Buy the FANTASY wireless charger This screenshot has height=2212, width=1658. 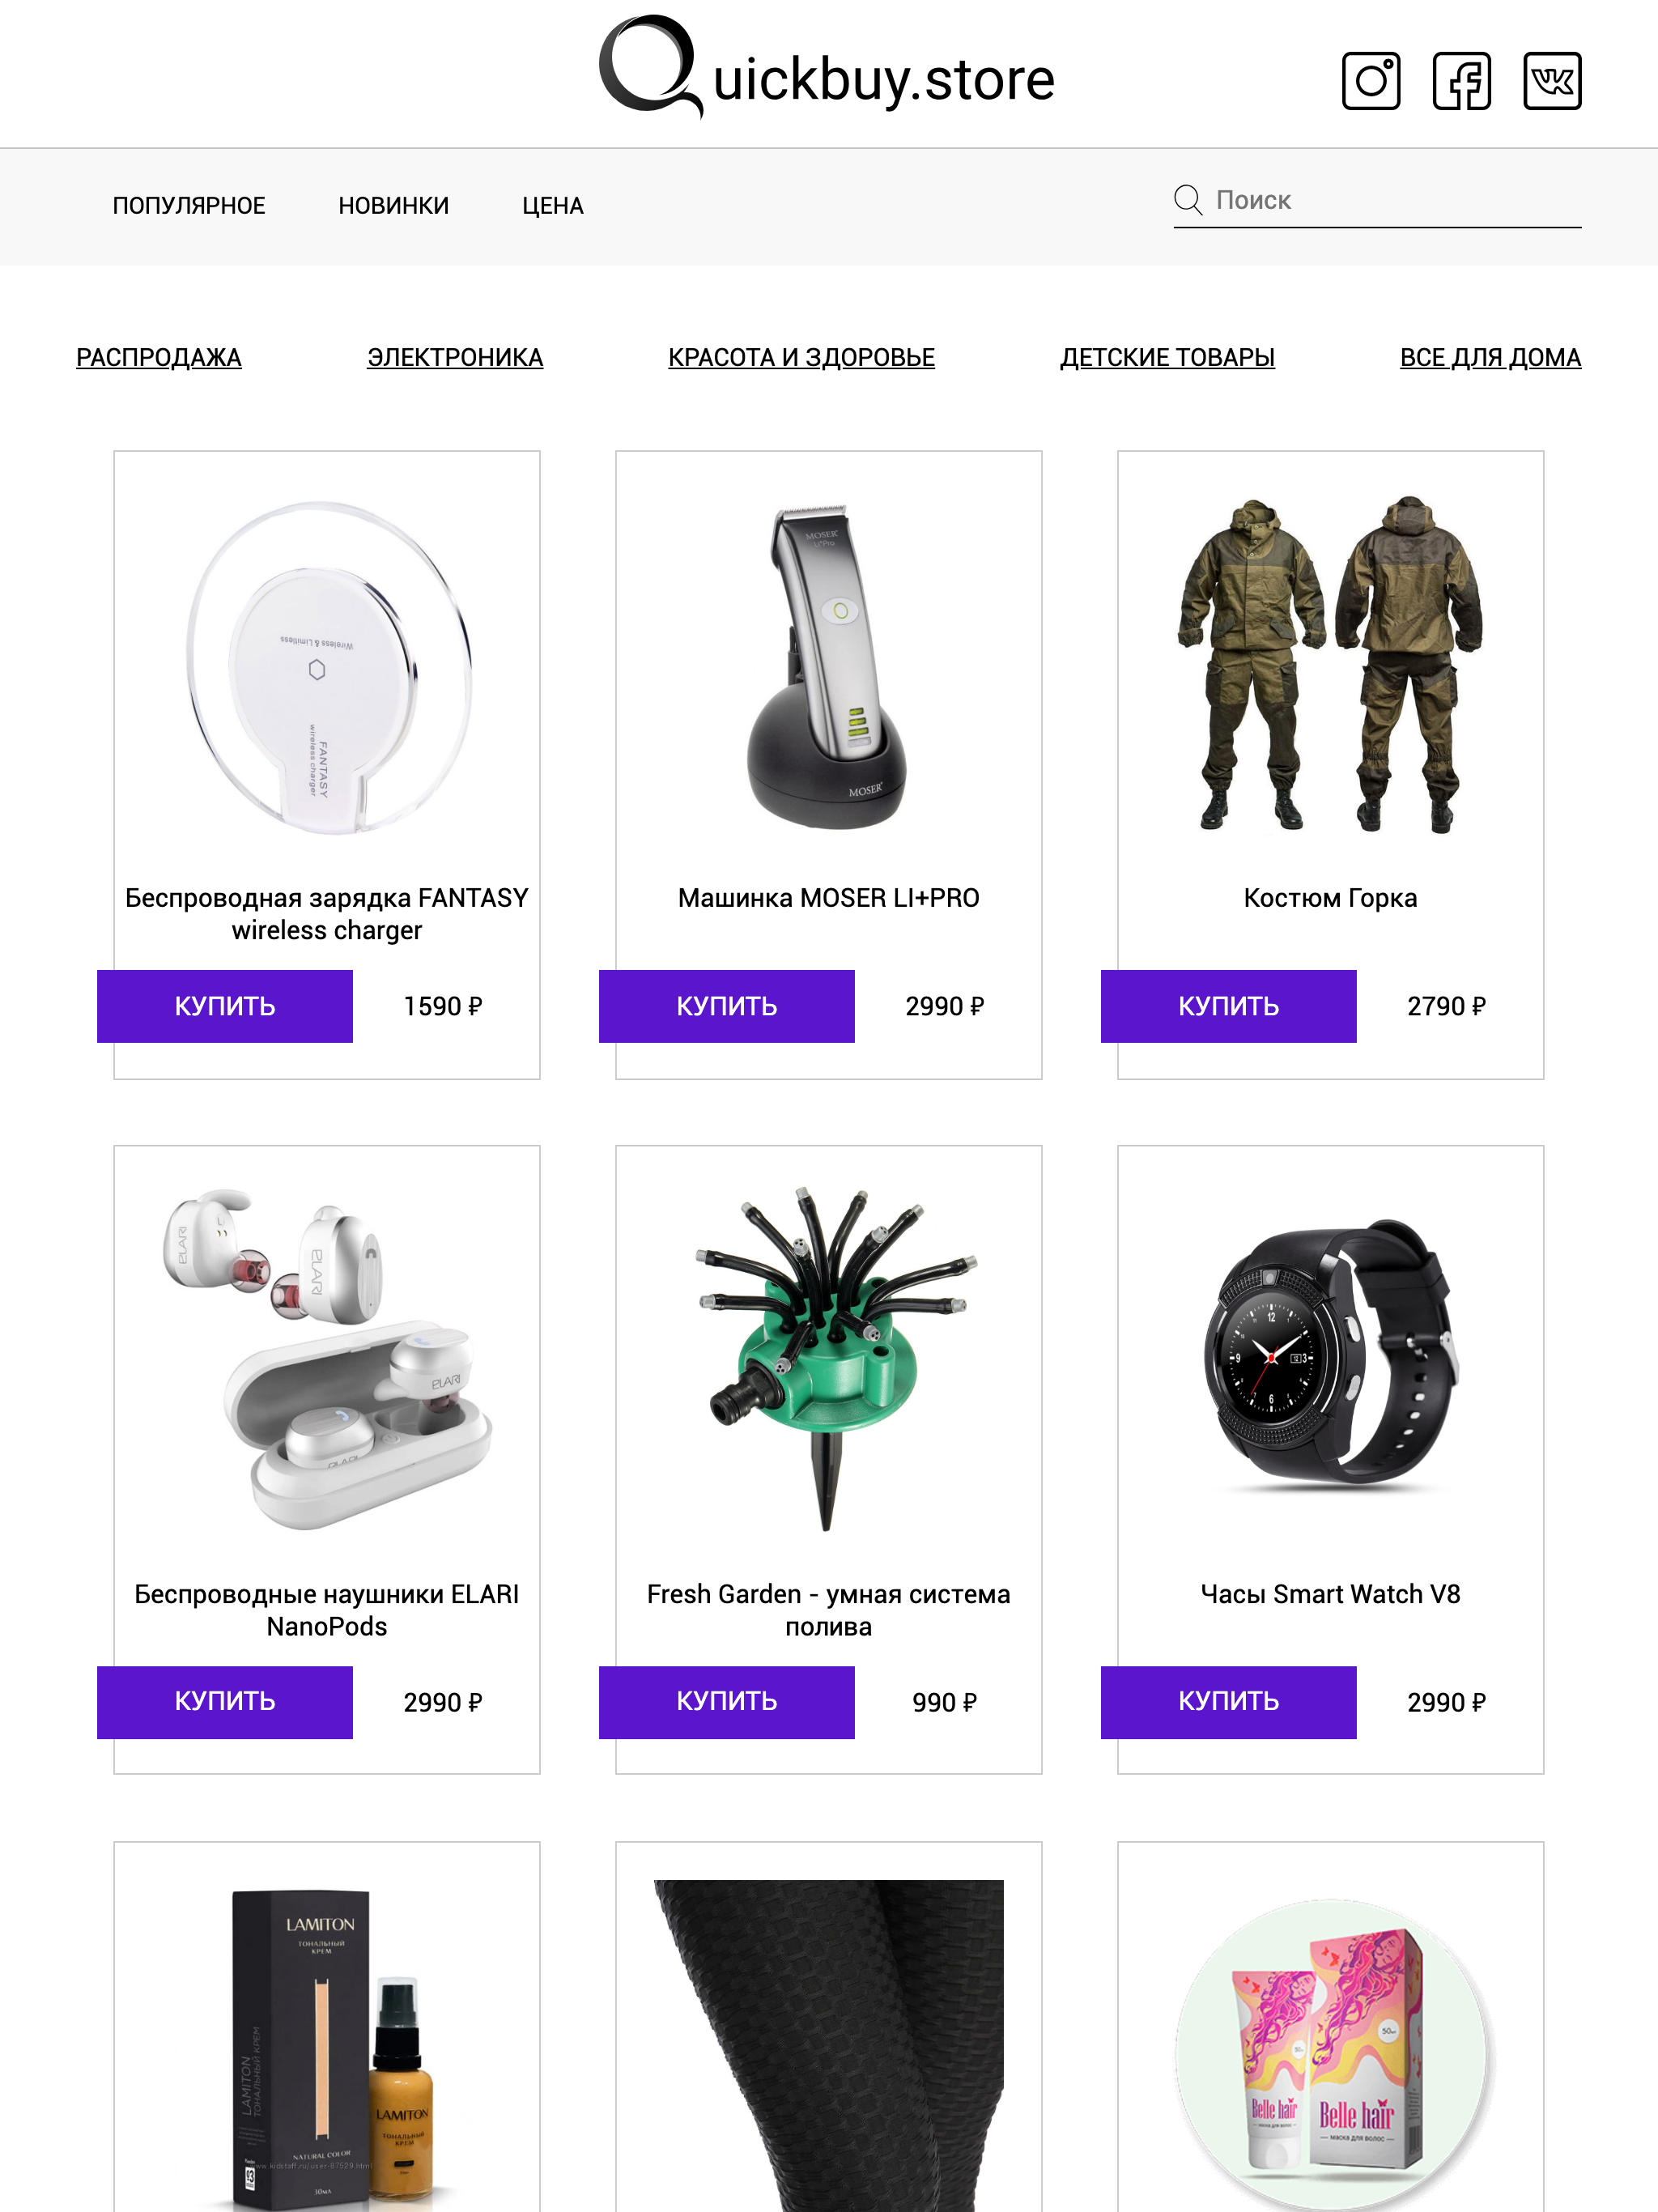pos(225,1006)
